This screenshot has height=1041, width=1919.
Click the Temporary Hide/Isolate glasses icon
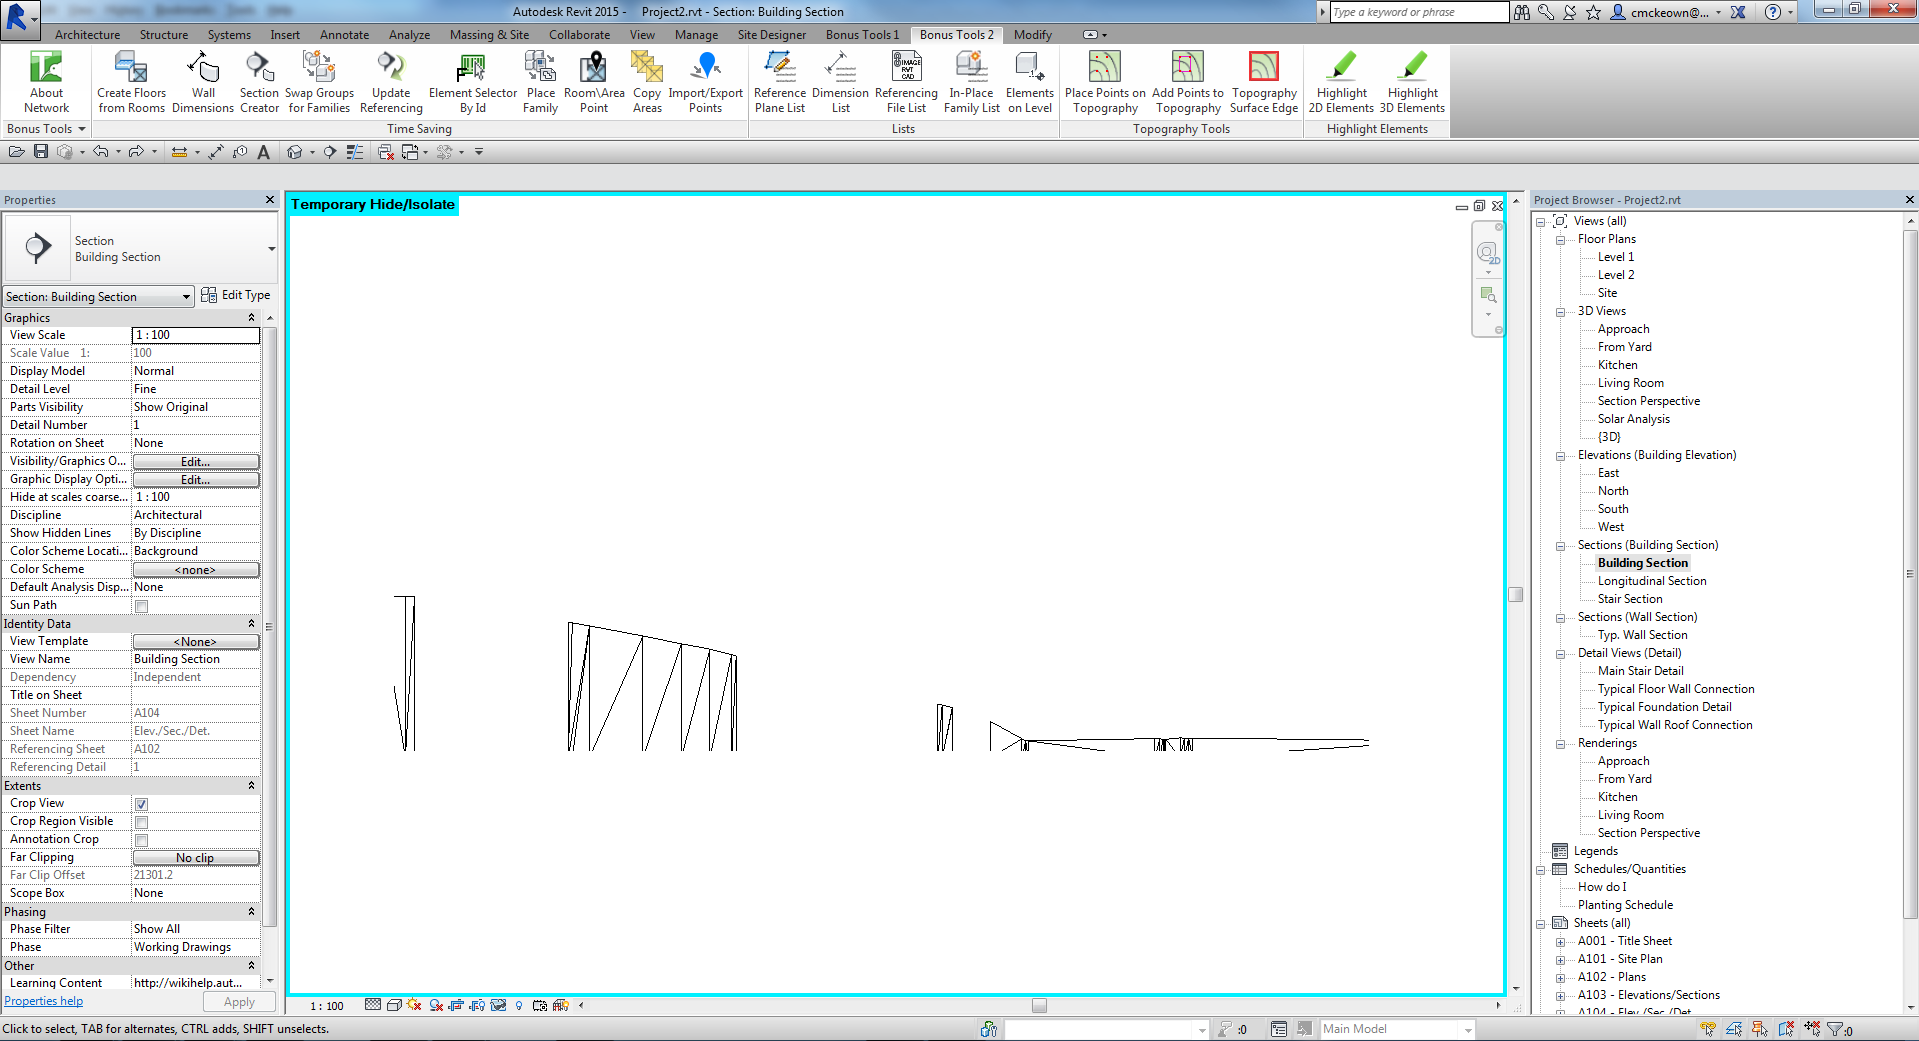[x=498, y=1005]
